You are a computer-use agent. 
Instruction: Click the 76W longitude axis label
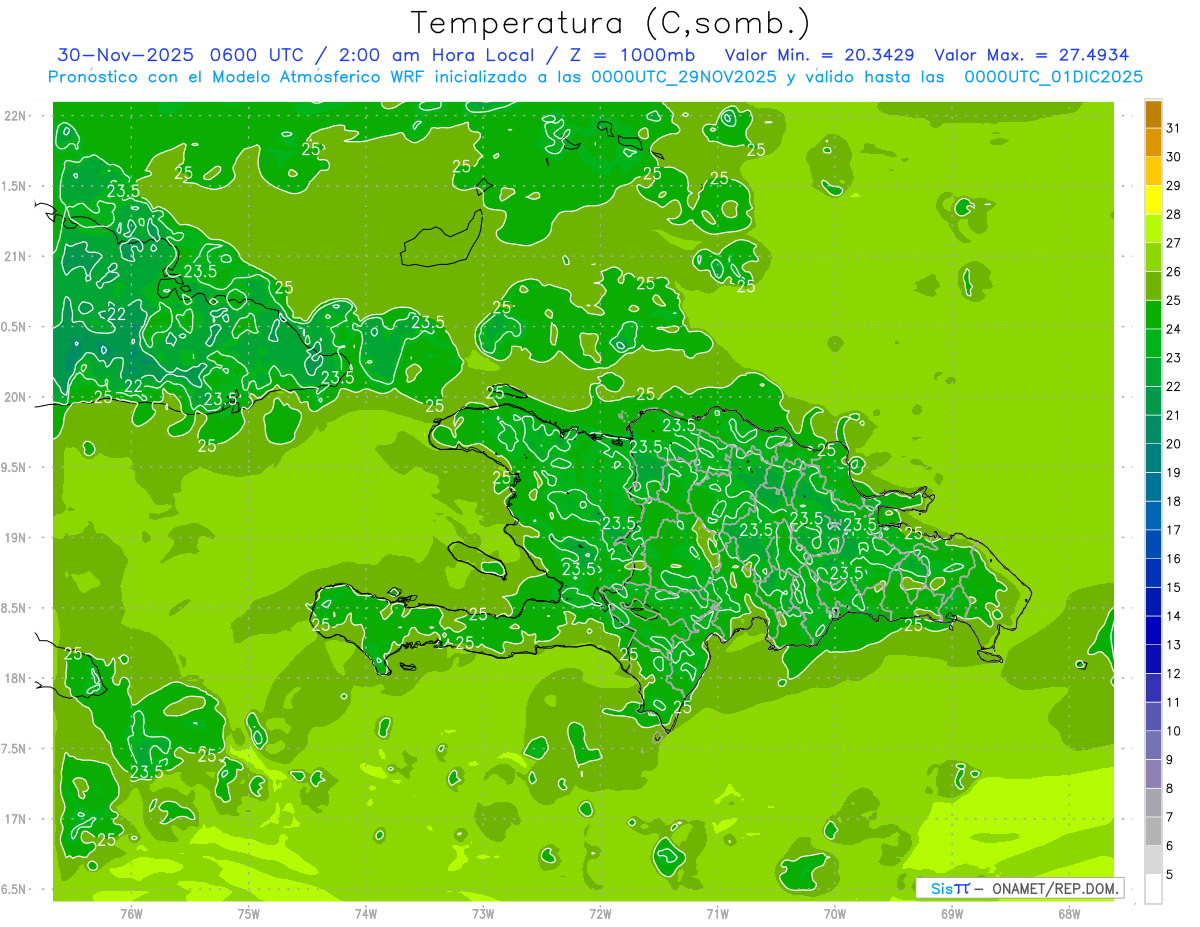131,914
